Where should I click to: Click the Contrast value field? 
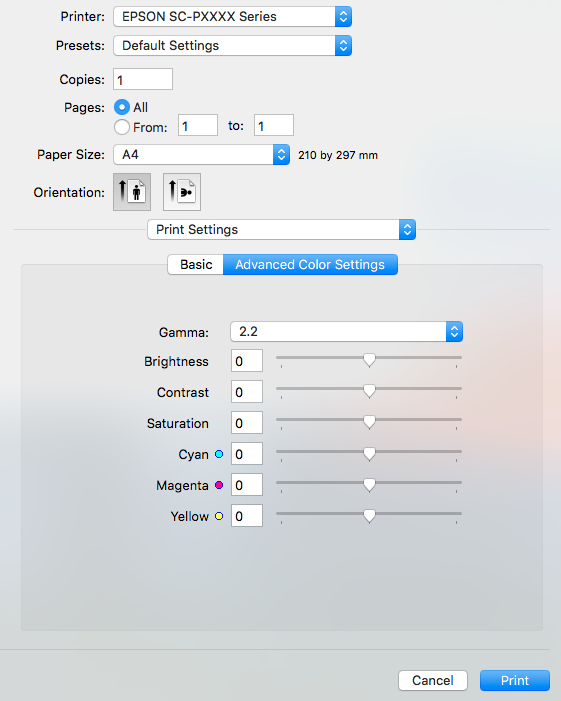click(247, 392)
